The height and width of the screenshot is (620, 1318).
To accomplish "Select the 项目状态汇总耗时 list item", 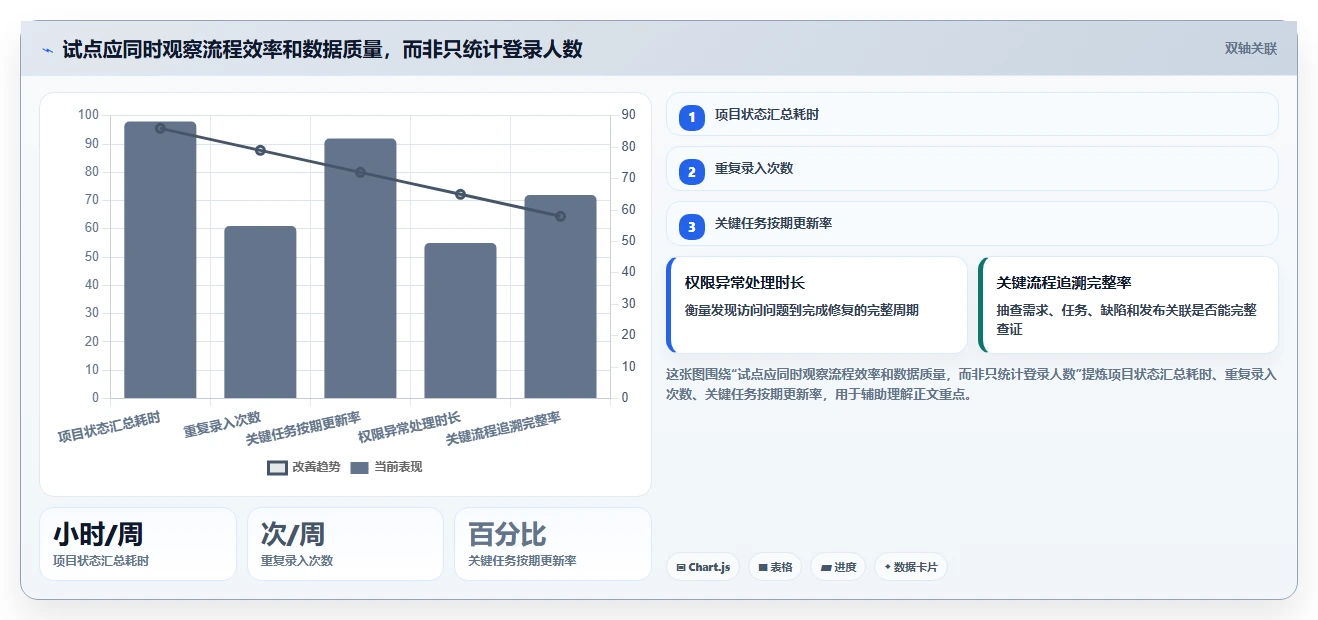I will tap(972, 114).
